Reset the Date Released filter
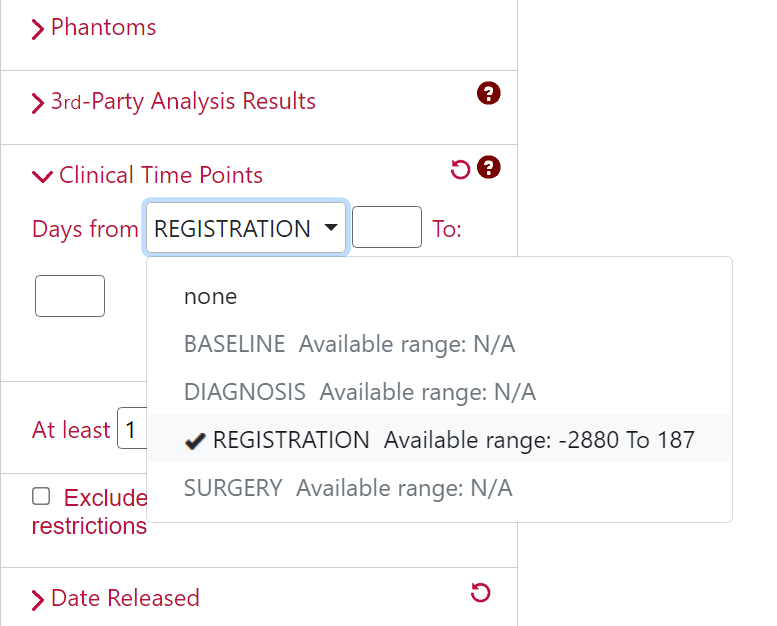The width and height of the screenshot is (777, 626). click(480, 592)
